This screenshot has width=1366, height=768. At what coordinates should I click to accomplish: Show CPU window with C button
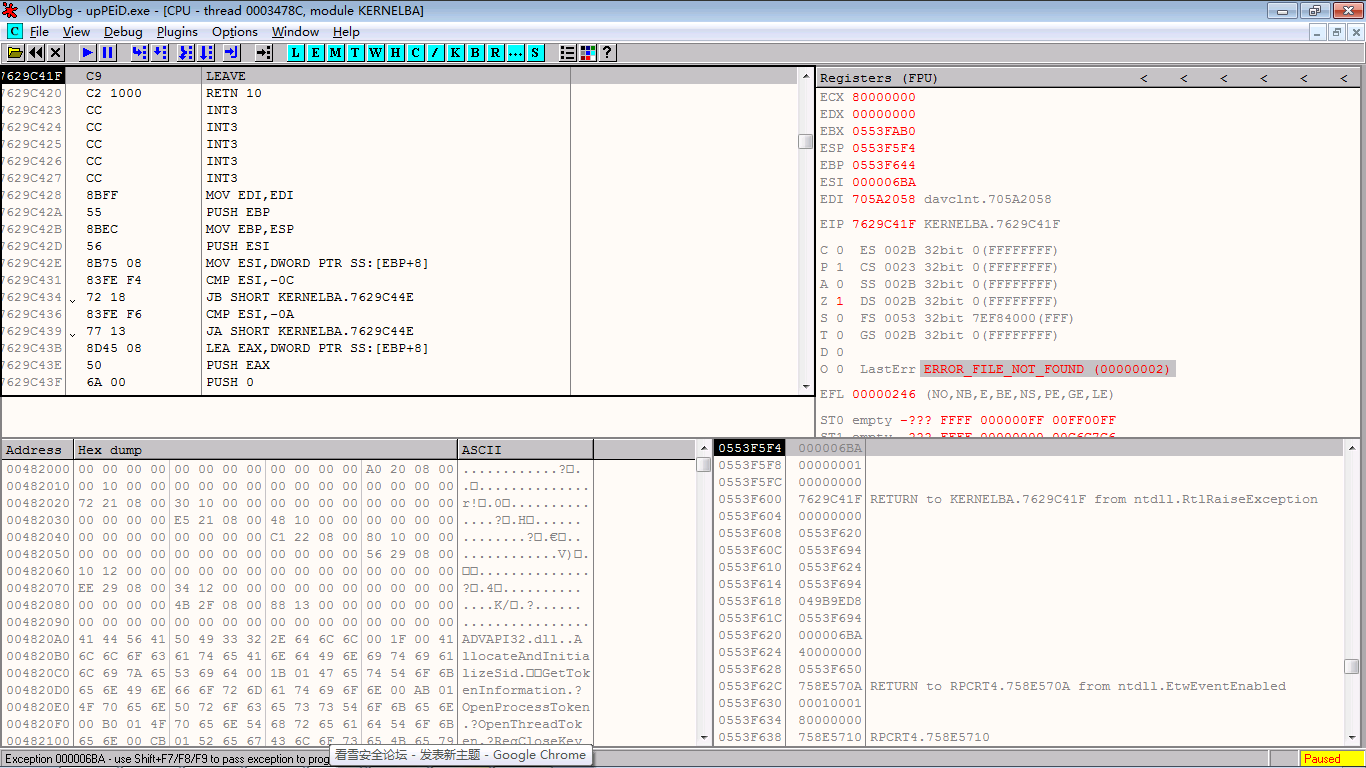click(416, 52)
